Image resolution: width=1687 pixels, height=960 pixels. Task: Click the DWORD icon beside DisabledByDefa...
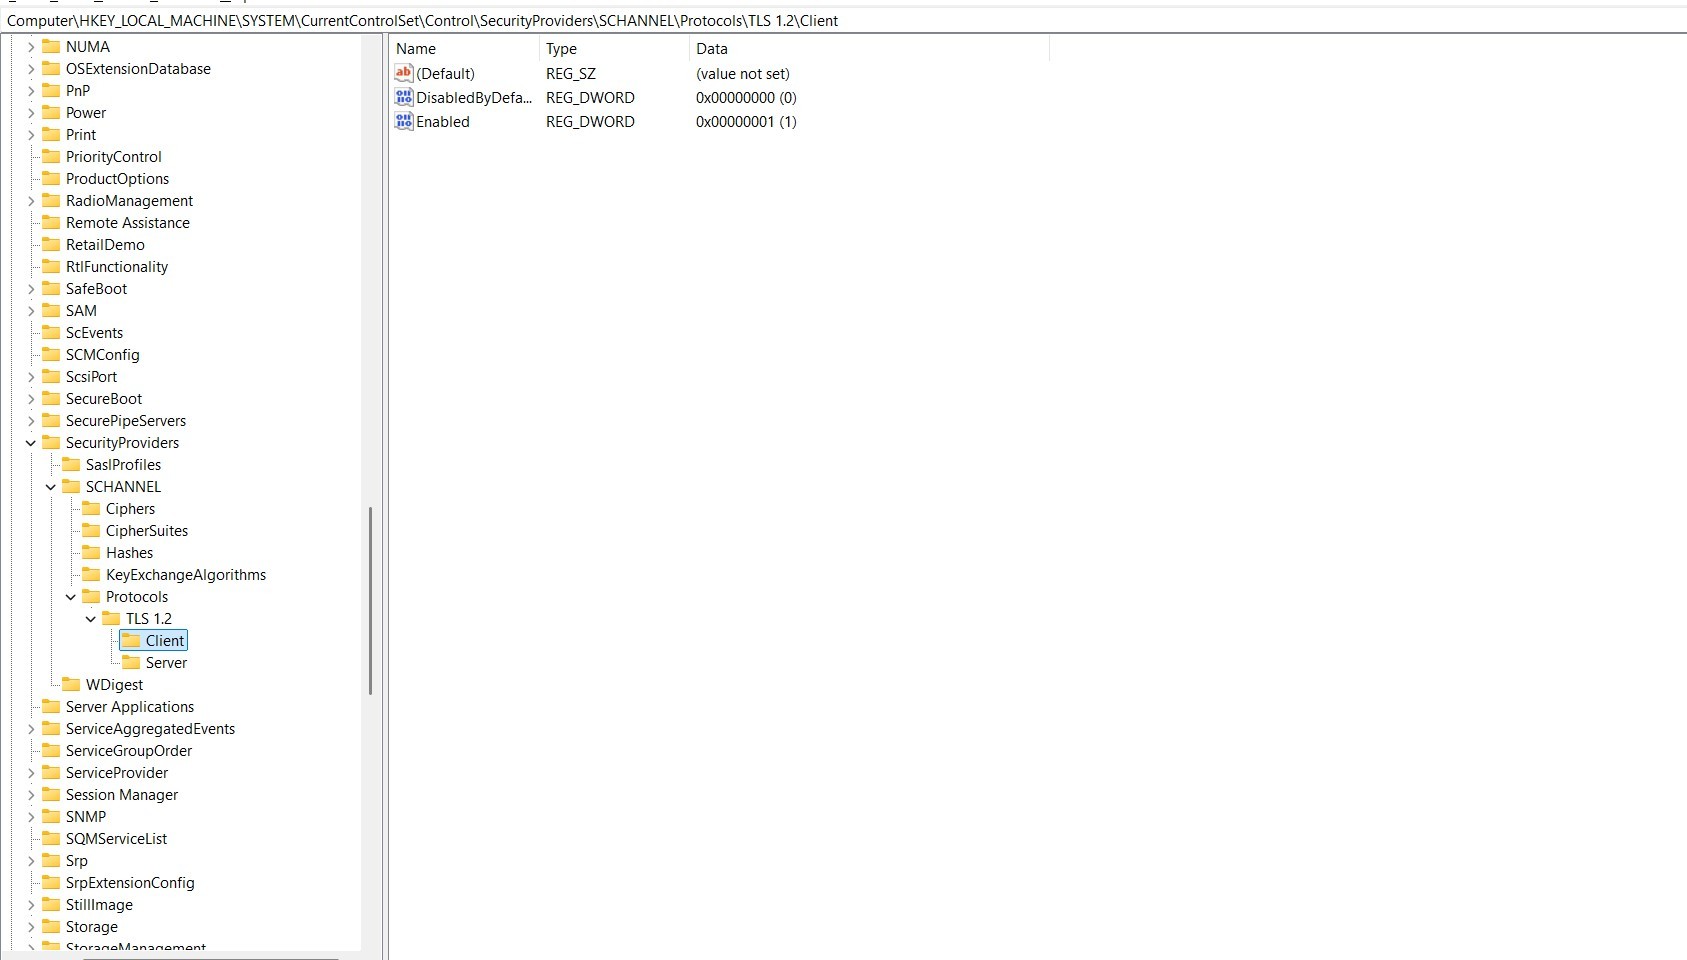point(403,97)
